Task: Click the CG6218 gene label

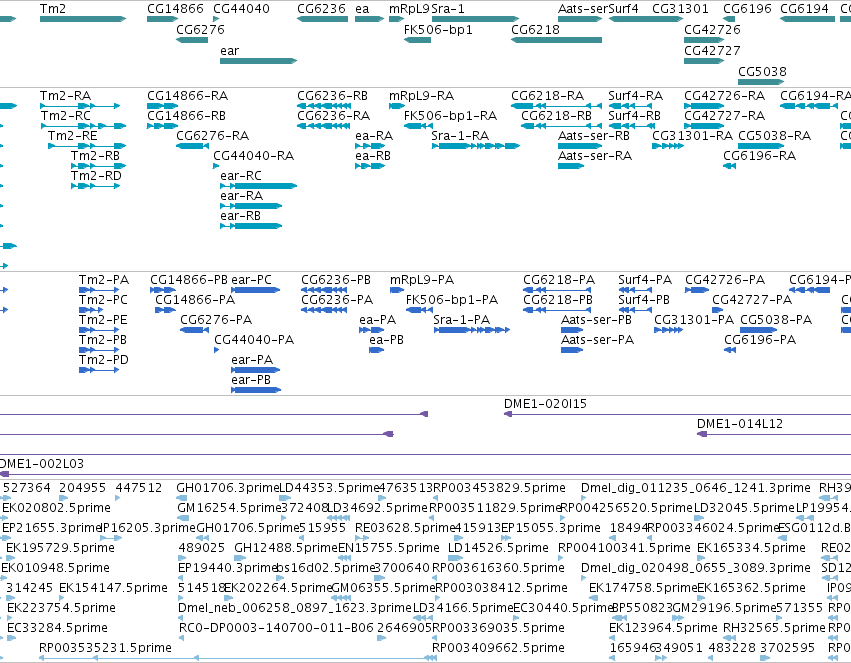Action: pos(535,29)
